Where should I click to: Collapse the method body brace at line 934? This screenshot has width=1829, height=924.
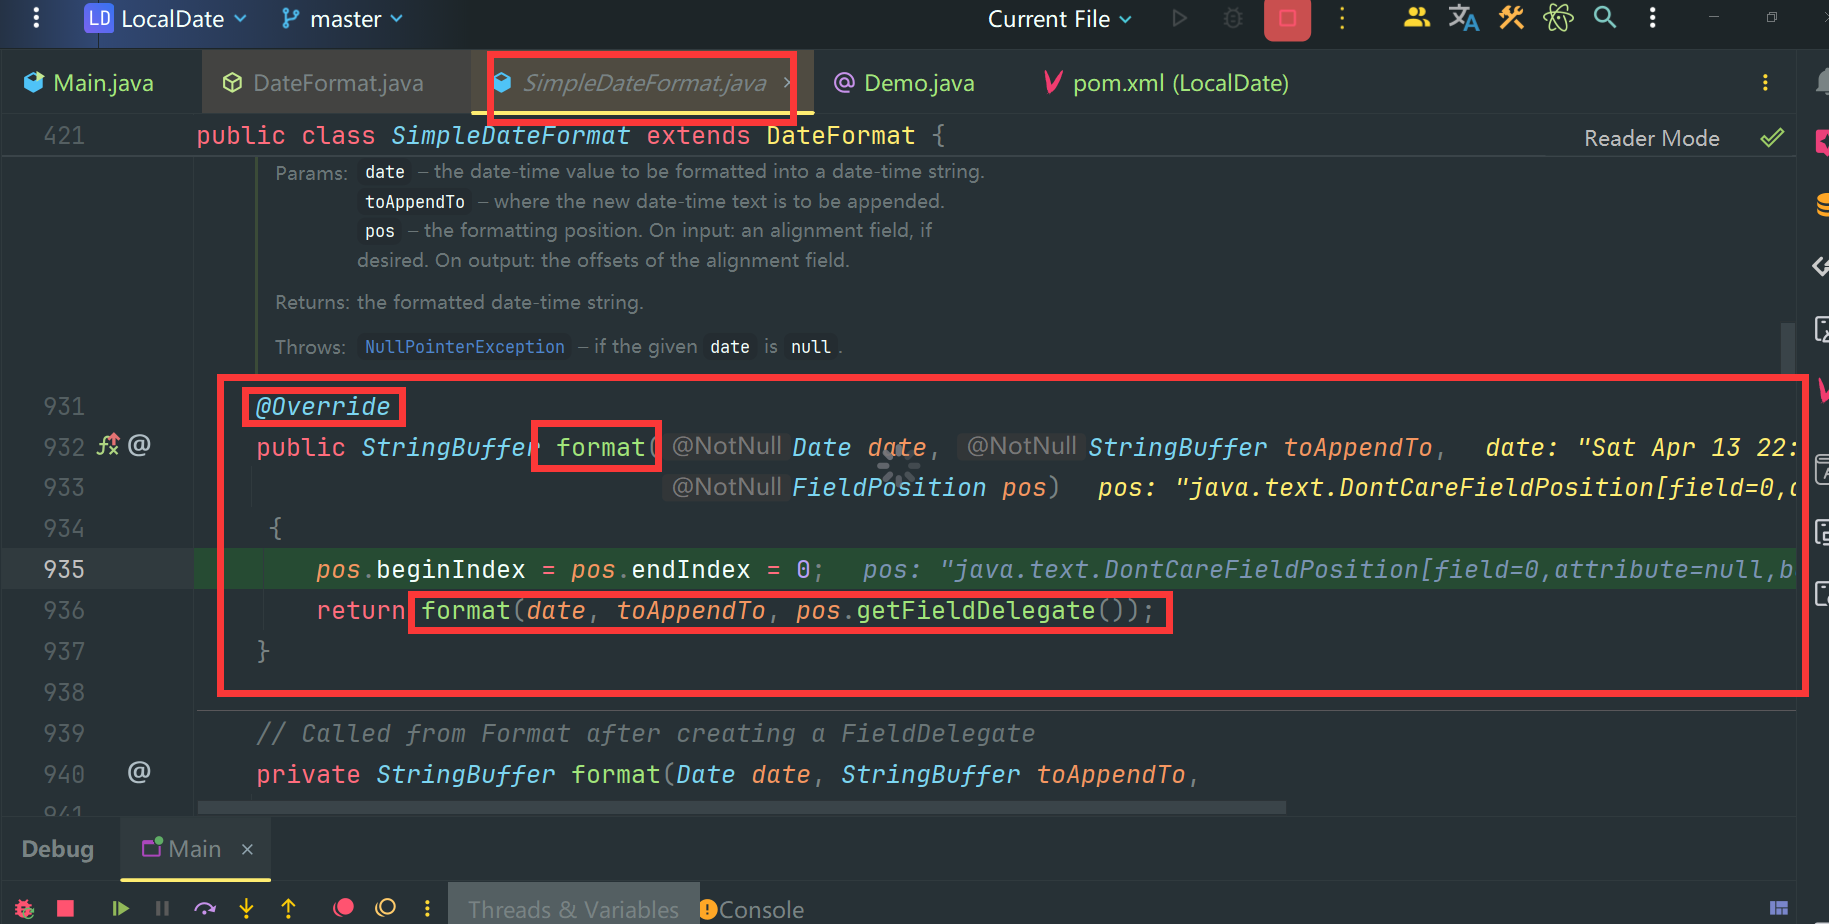pyautogui.click(x=276, y=528)
